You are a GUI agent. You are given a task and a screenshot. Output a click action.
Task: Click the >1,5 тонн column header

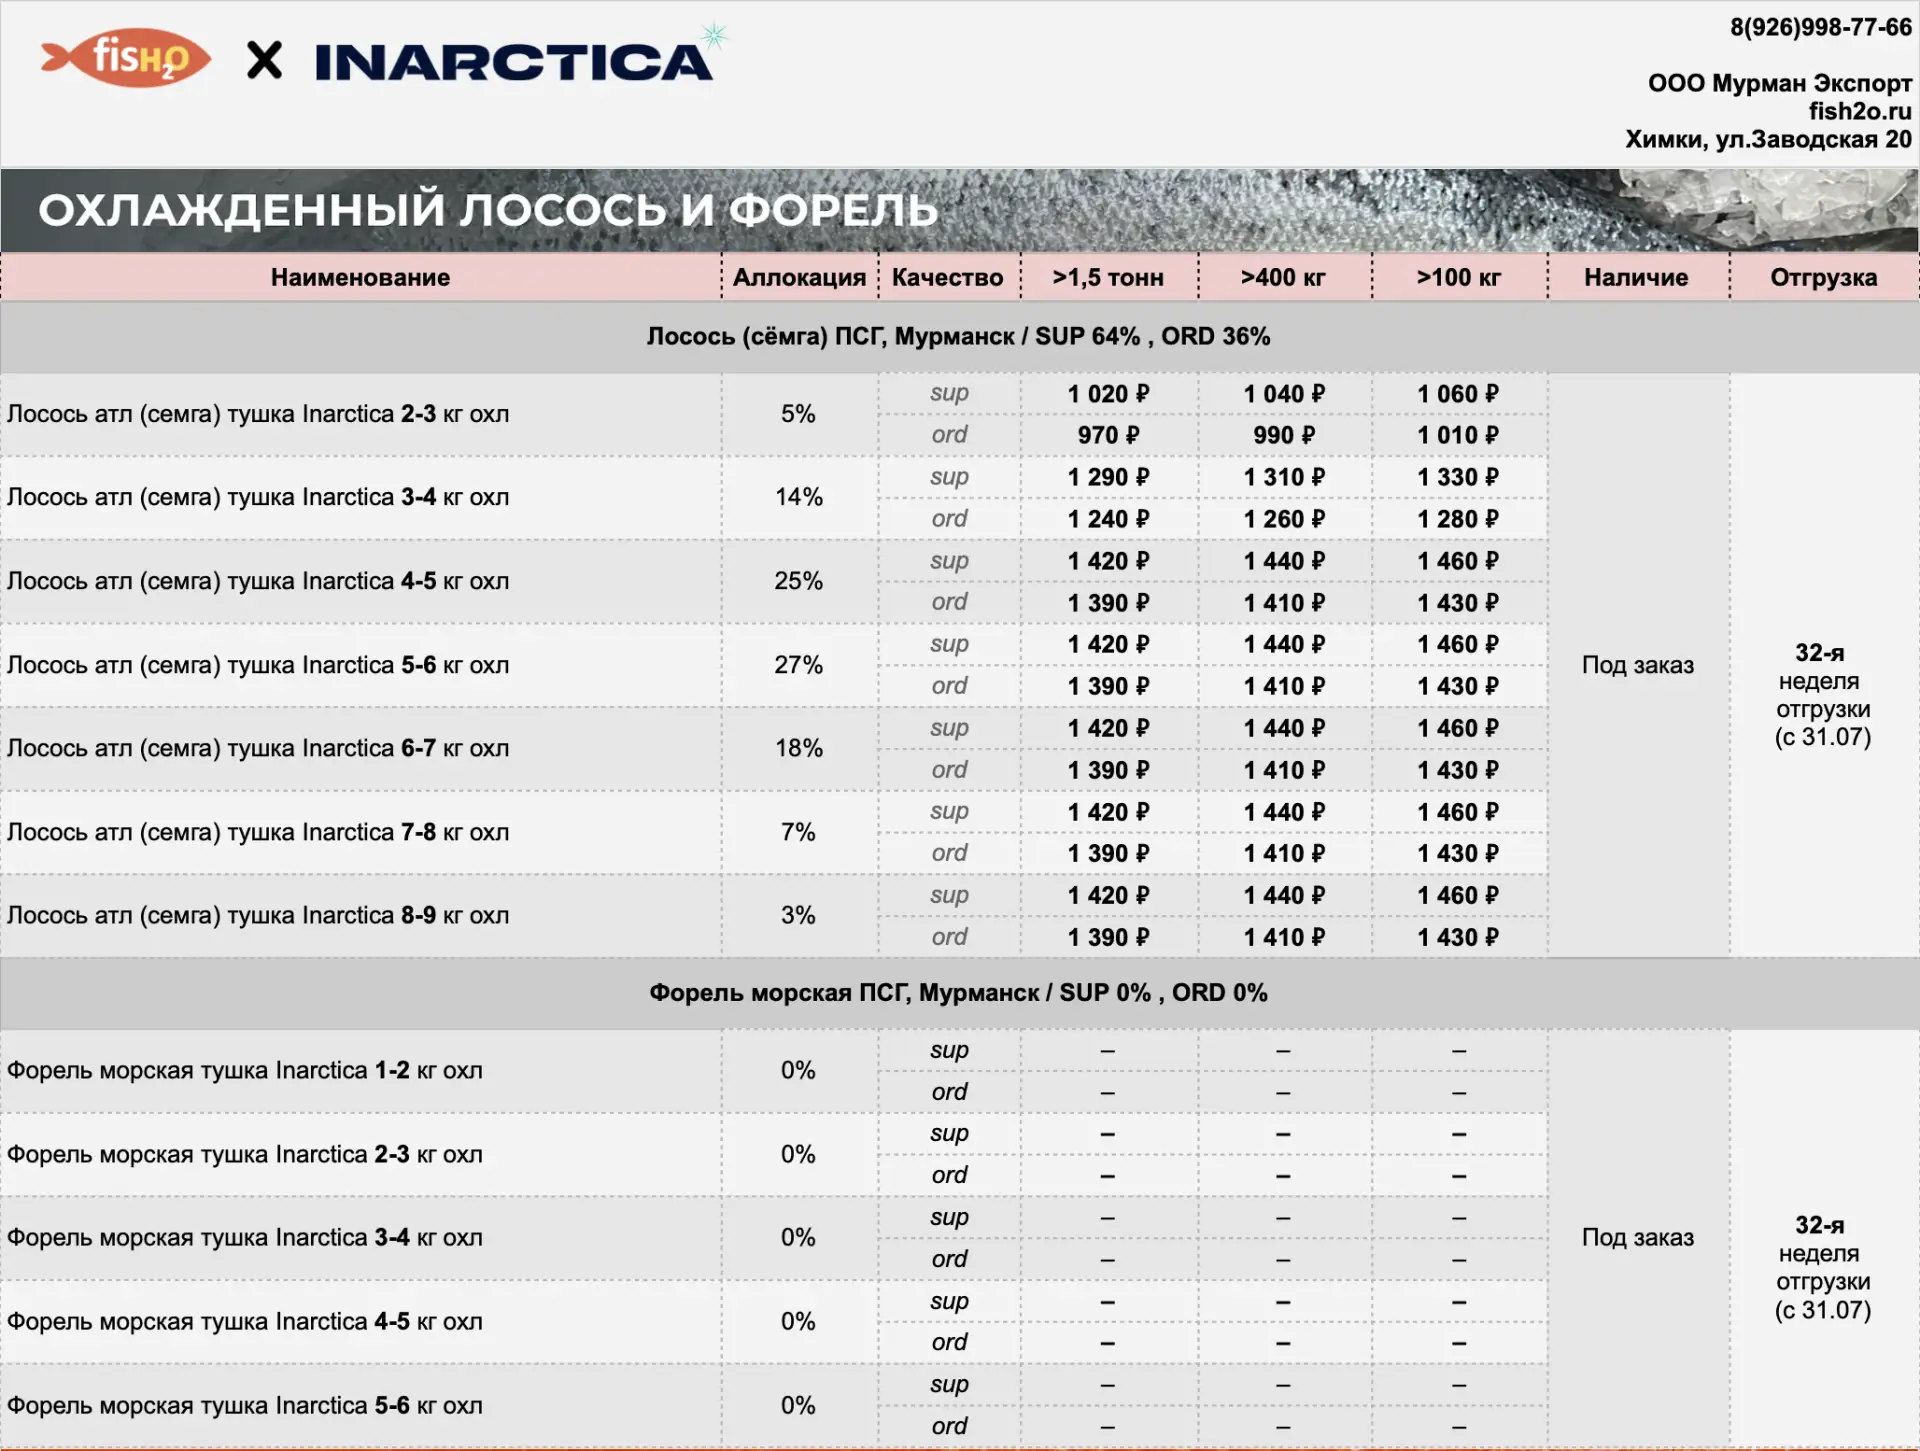click(1108, 277)
